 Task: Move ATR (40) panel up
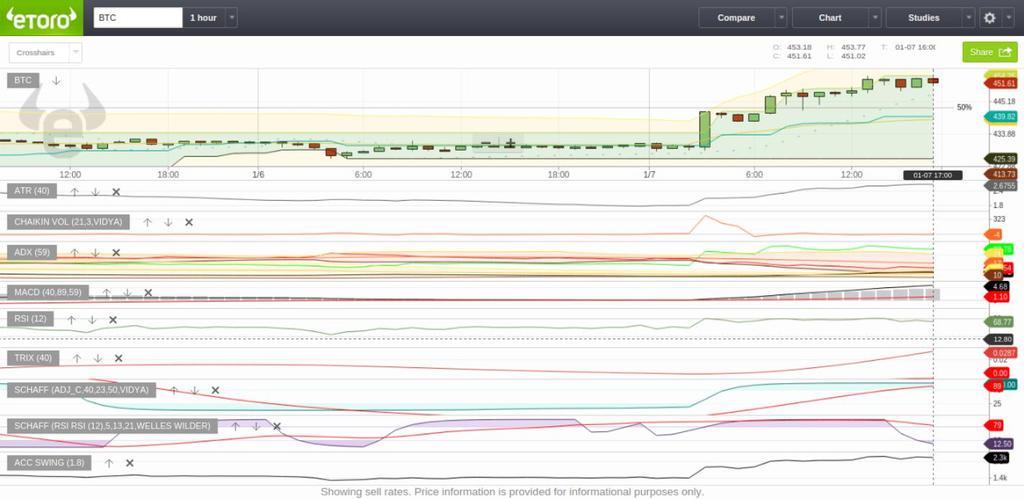click(74, 191)
